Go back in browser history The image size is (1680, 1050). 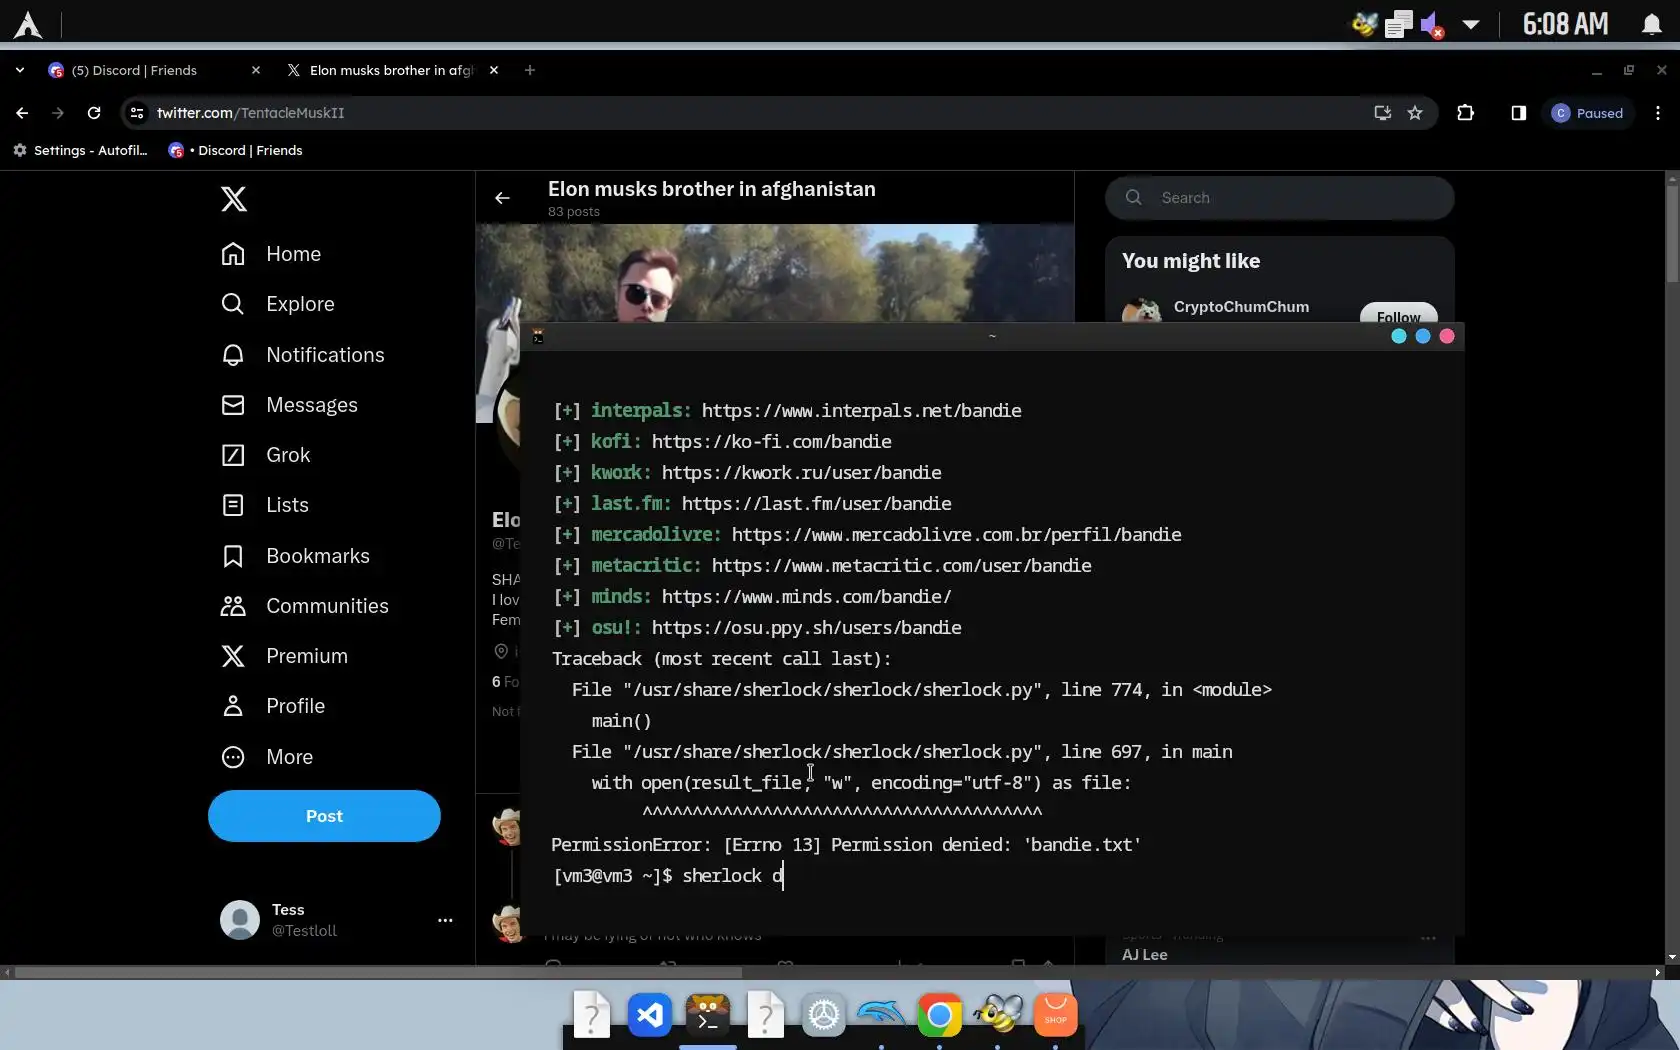(x=22, y=113)
